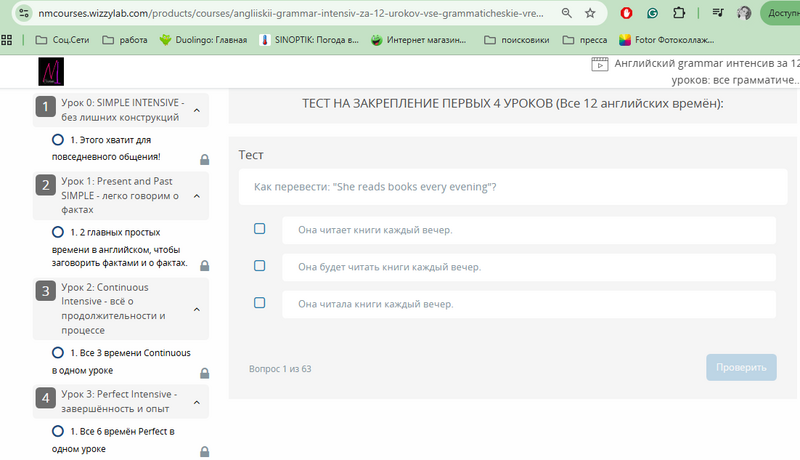Open lesson Все 6 времён Perfect в одном уроке
The height and width of the screenshot is (460, 800).
pyautogui.click(x=113, y=440)
